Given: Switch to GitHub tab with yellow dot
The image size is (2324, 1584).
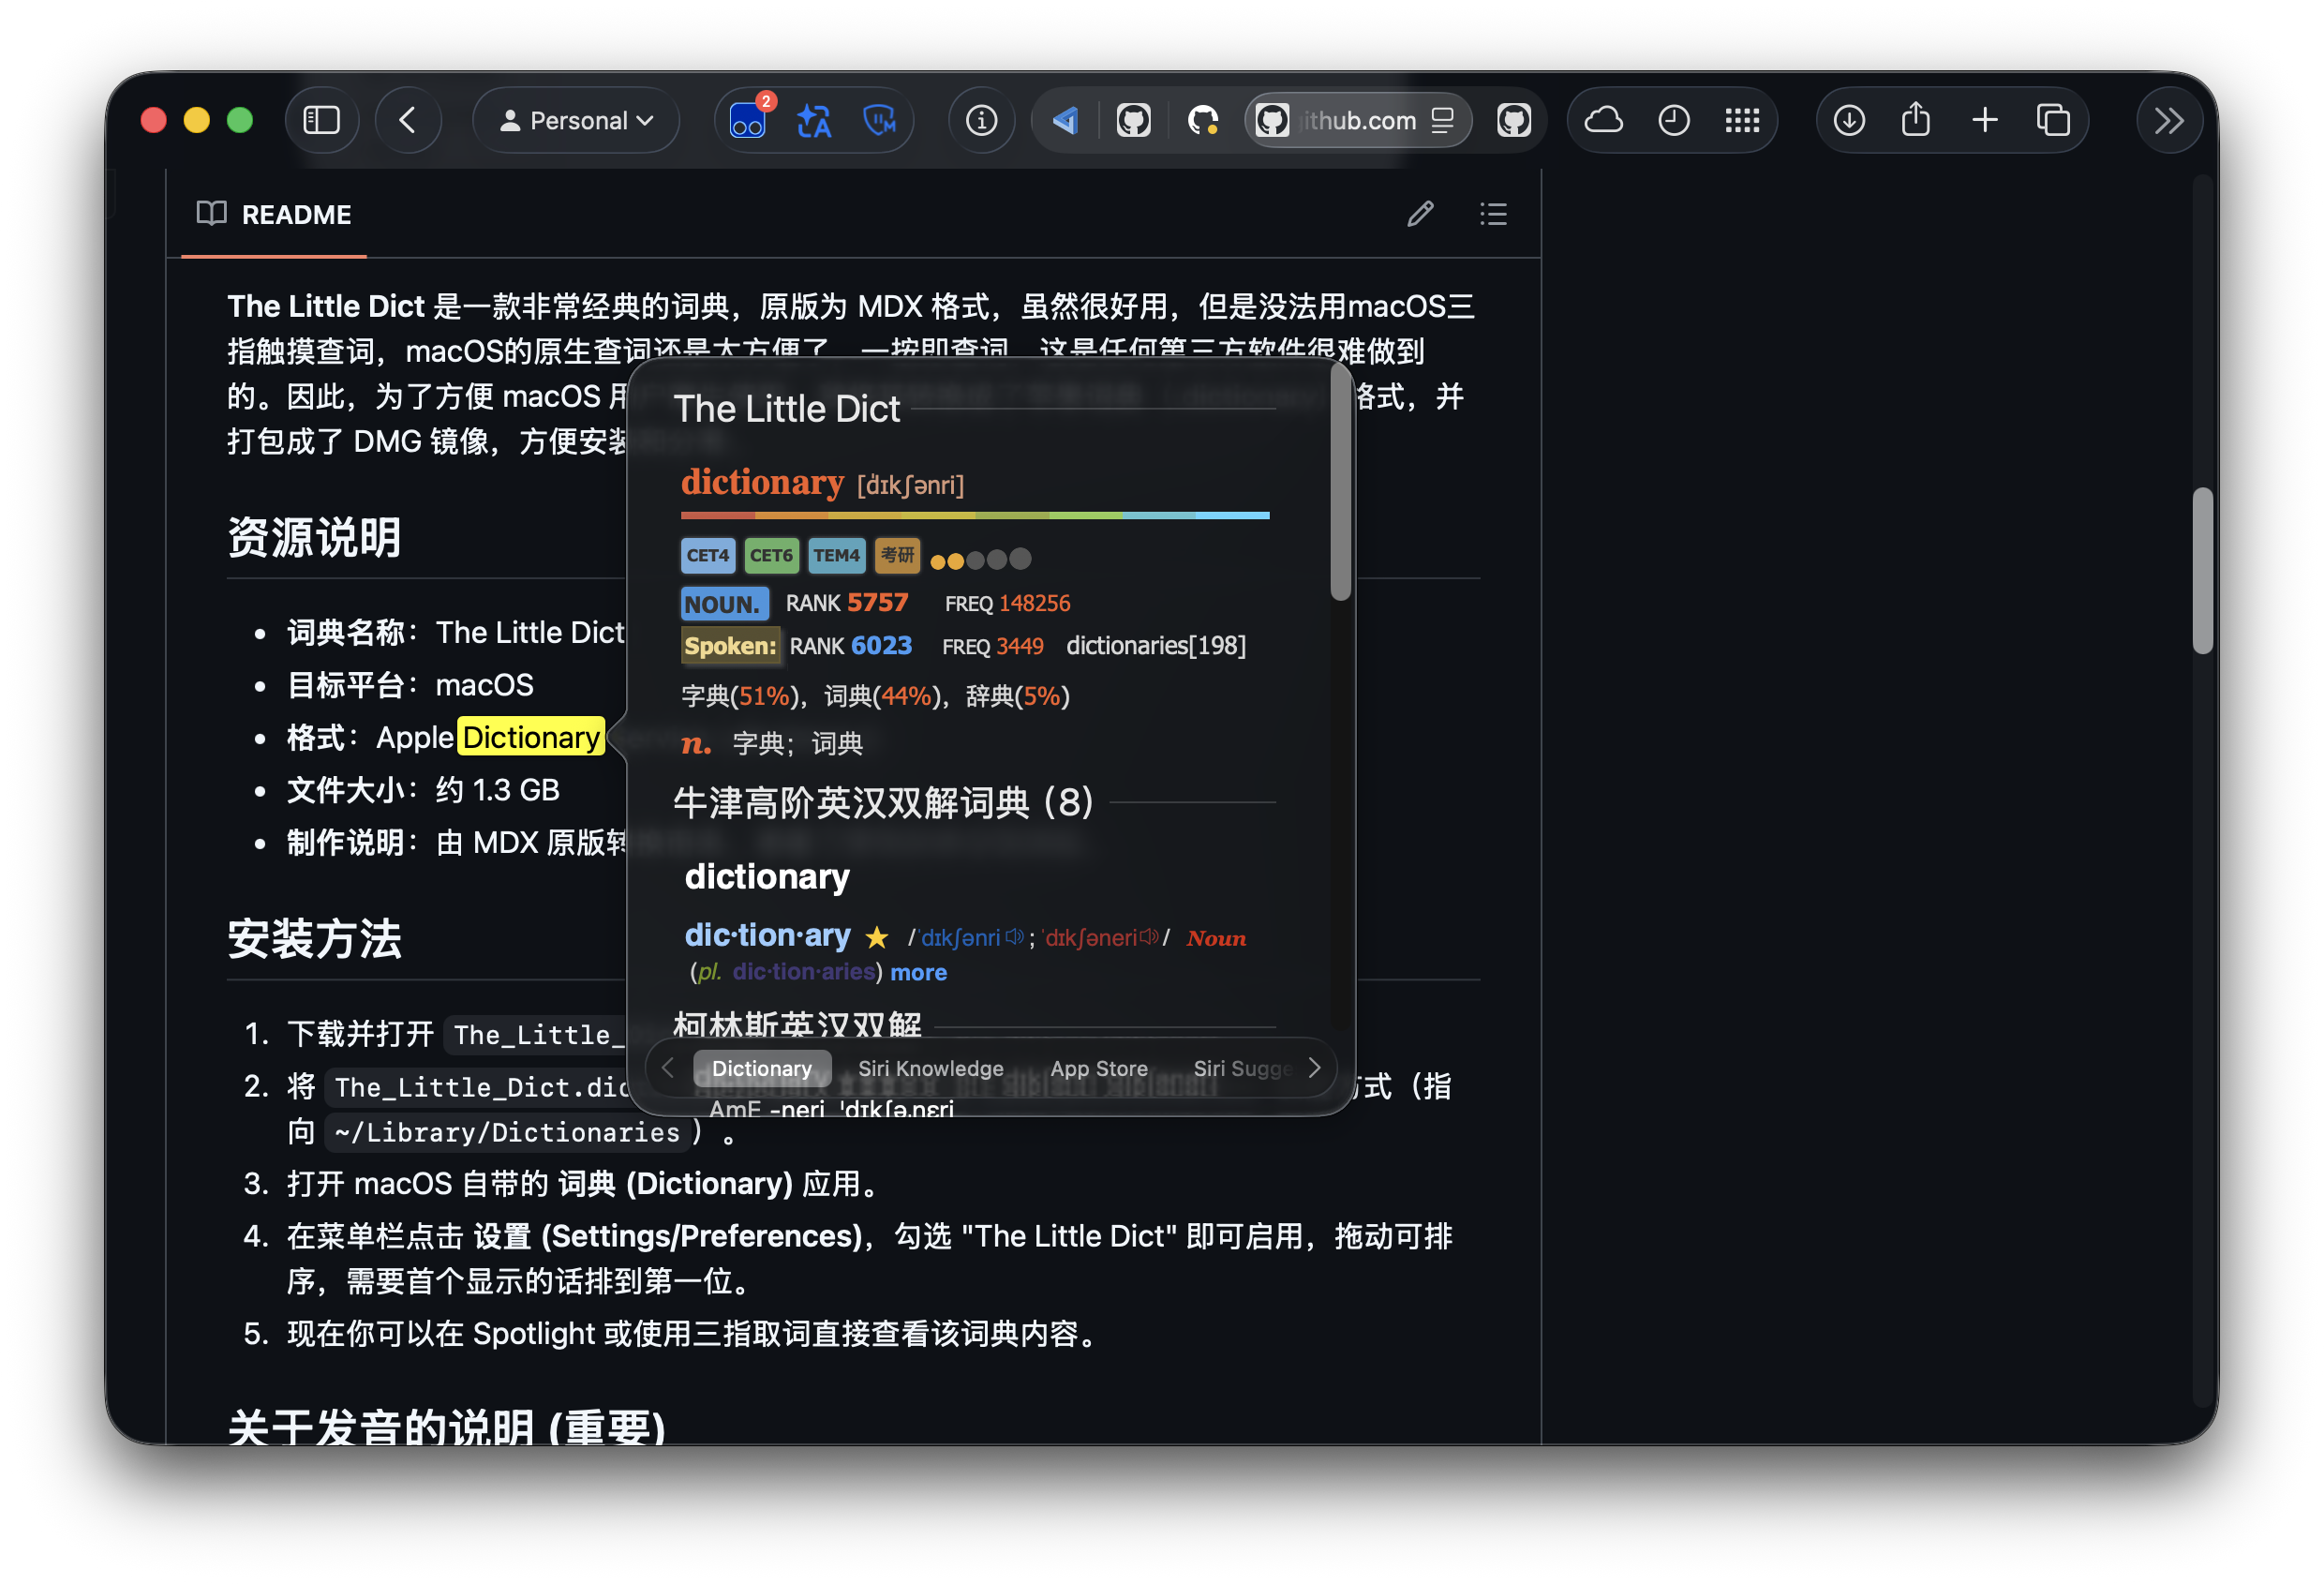Looking at the screenshot, I should pos(1202,120).
